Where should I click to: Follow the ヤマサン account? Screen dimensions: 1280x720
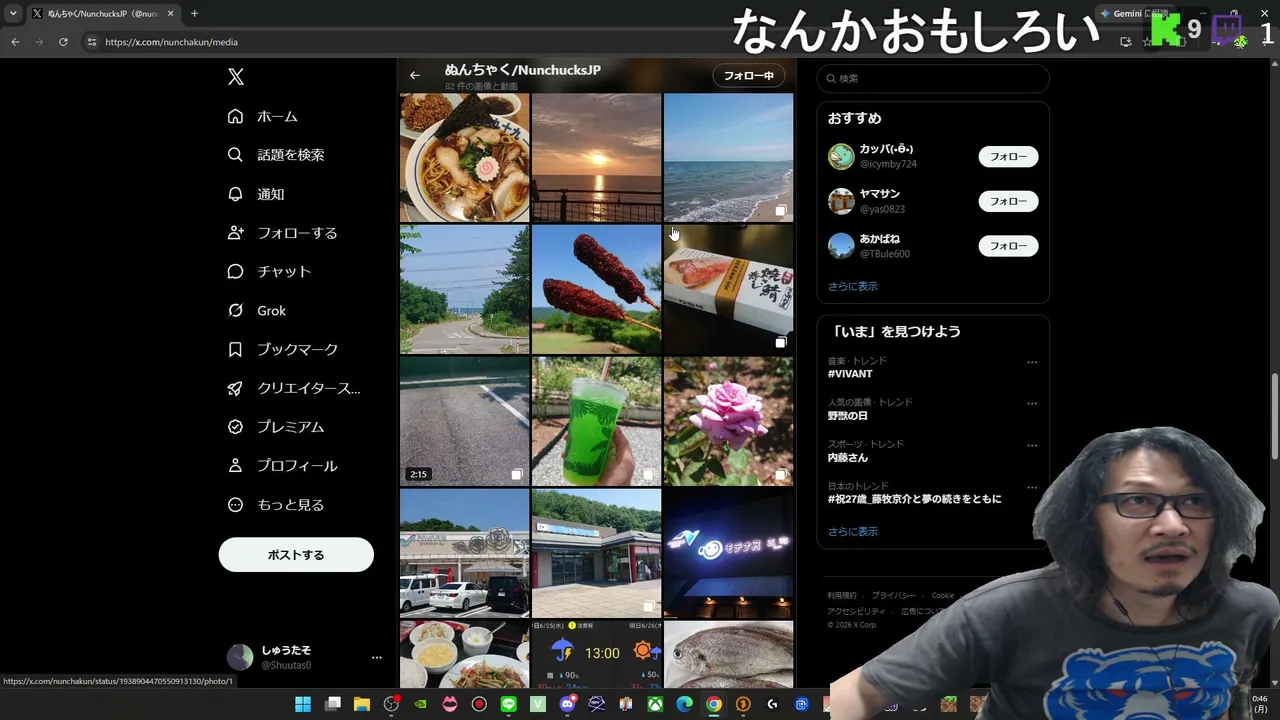tap(1008, 201)
